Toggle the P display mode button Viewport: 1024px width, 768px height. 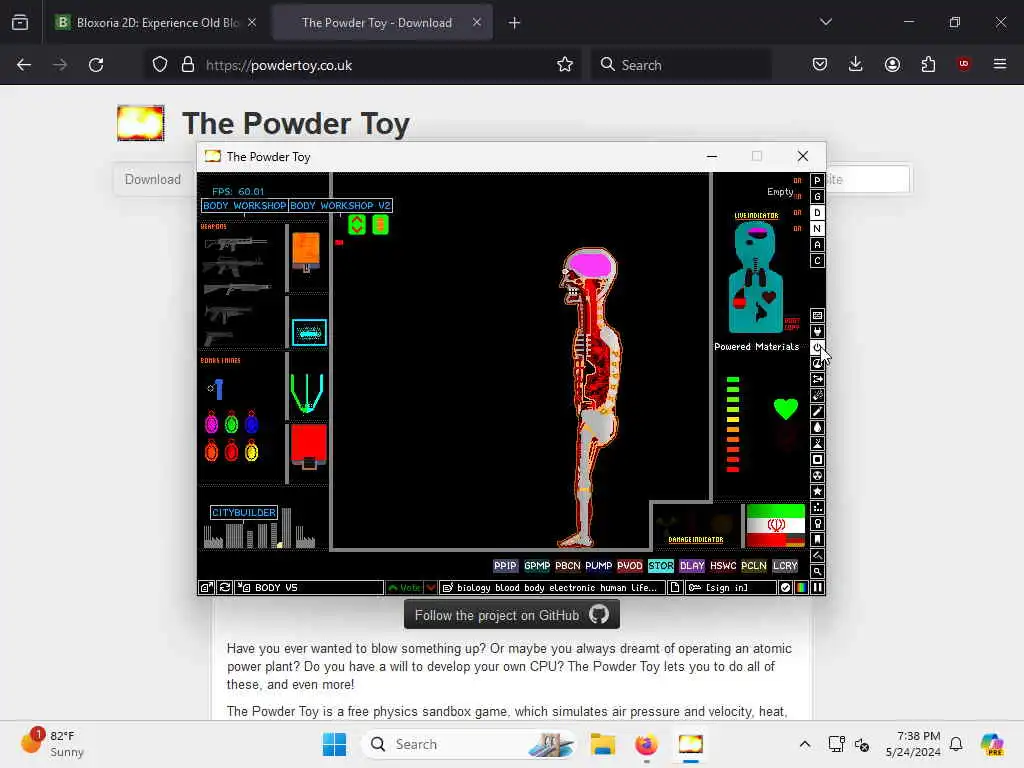817,181
